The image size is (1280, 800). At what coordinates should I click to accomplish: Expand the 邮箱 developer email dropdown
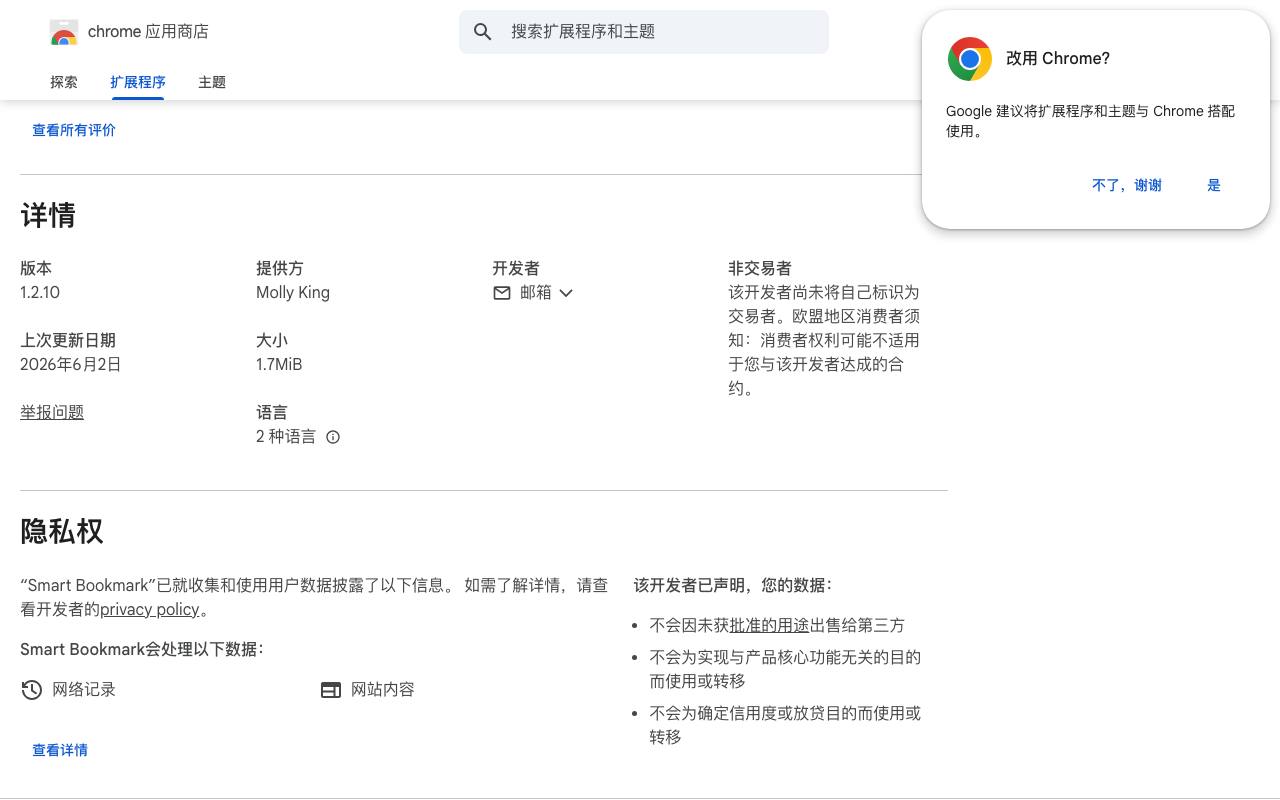[x=546, y=293]
